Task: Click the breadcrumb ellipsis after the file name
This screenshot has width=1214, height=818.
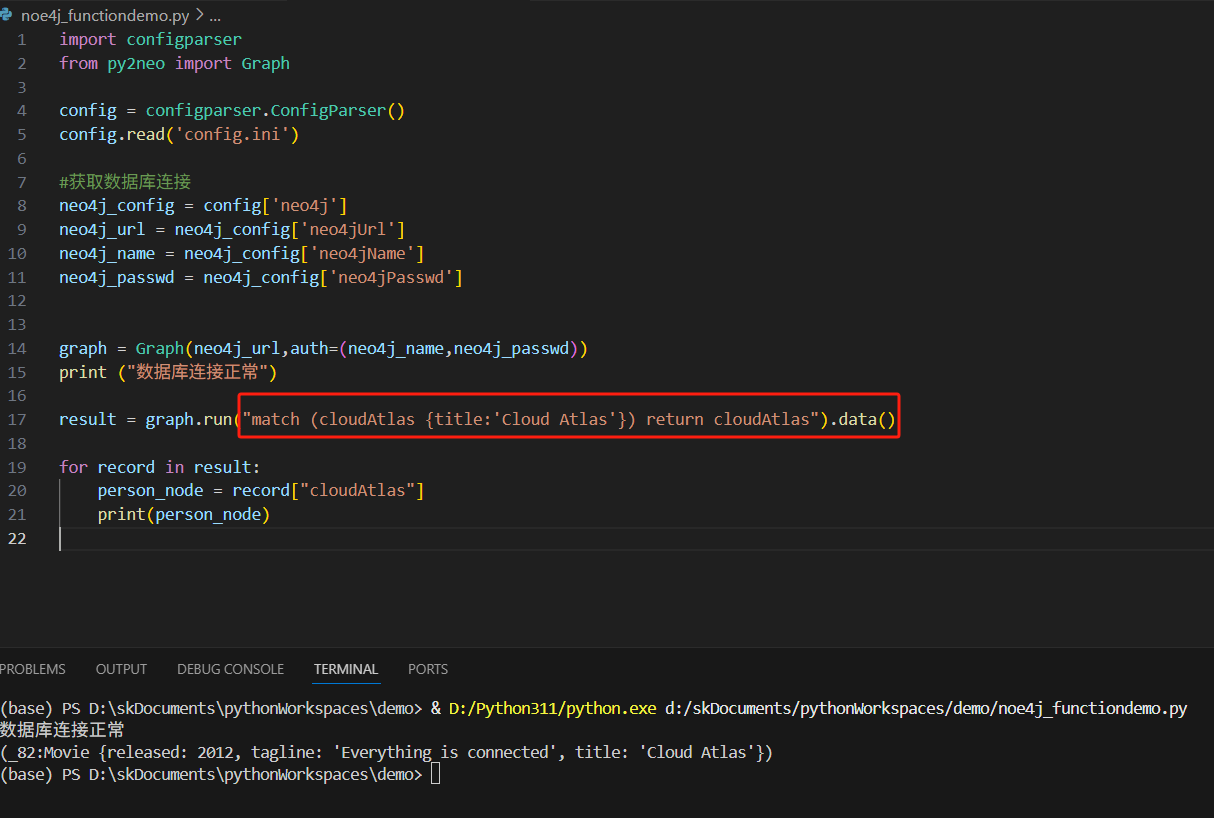Action: click(x=214, y=16)
